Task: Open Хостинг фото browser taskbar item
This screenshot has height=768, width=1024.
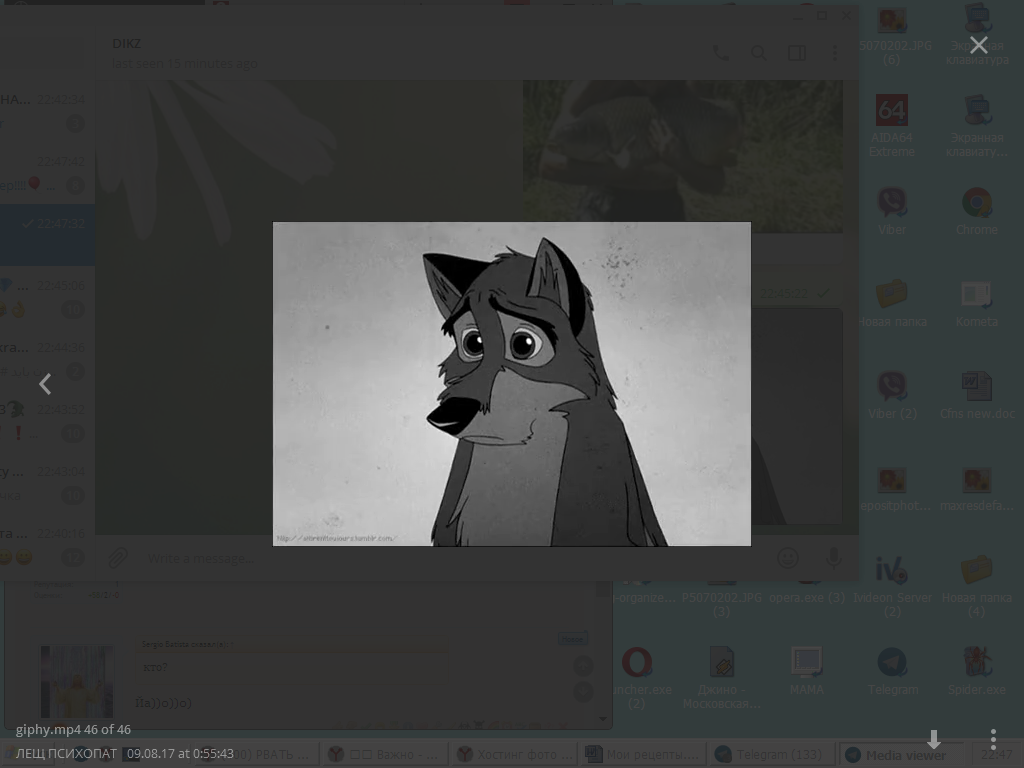Action: 513,754
